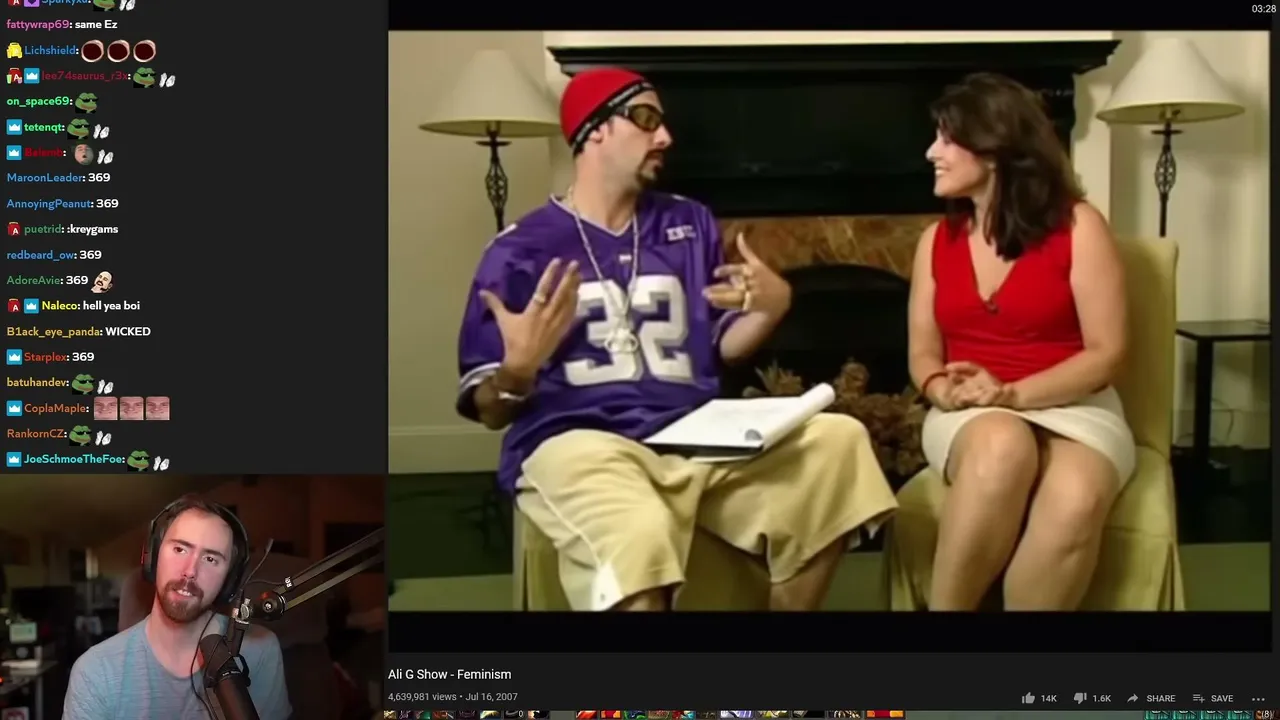Click the username batuhandev
1280x720 pixels.
[x=37, y=382]
